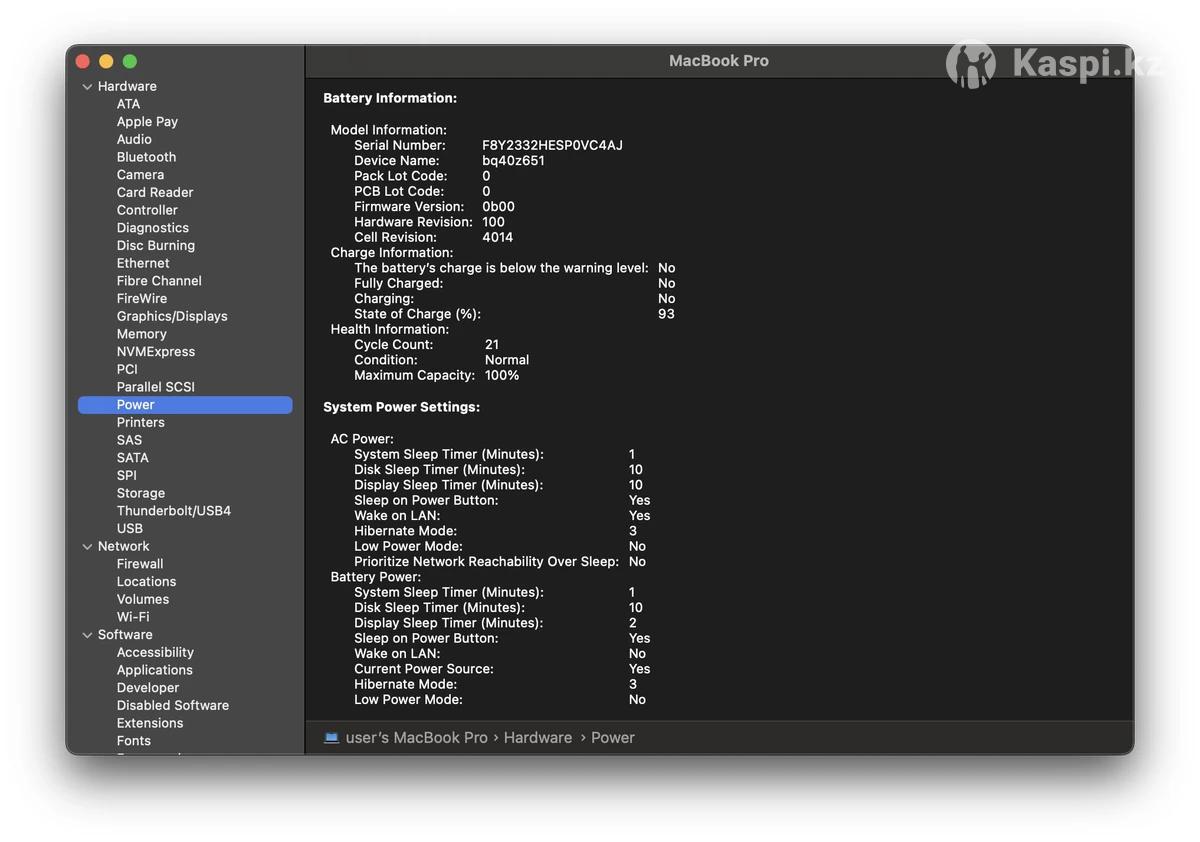Screen dimensions: 1200x842
Task: Collapse the Hardware section chevron
Action: coord(87,87)
